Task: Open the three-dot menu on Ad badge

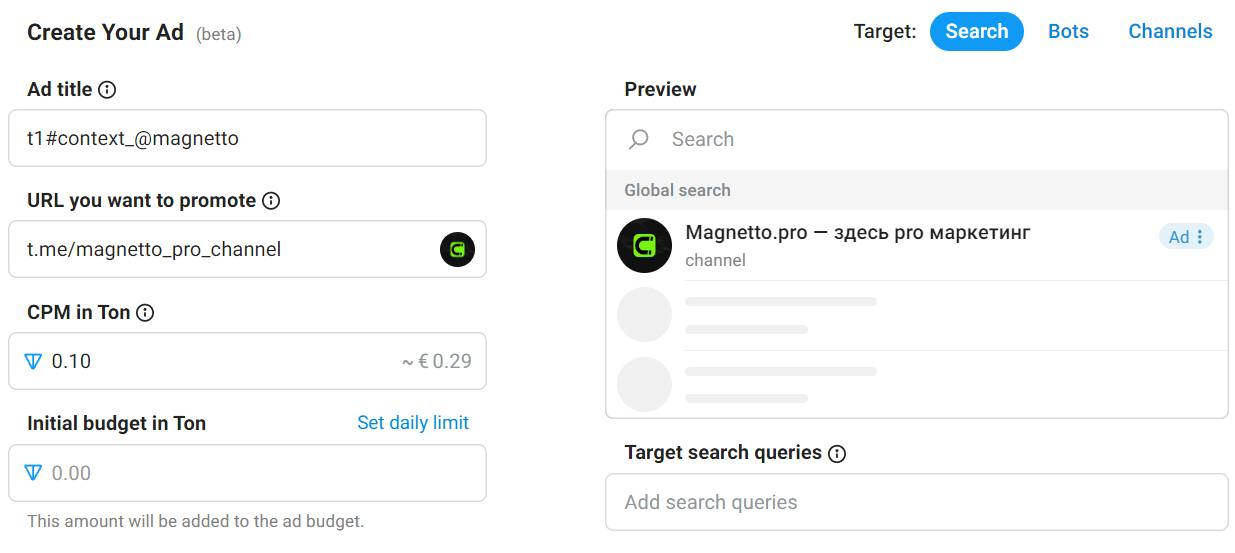Action: click(1200, 237)
